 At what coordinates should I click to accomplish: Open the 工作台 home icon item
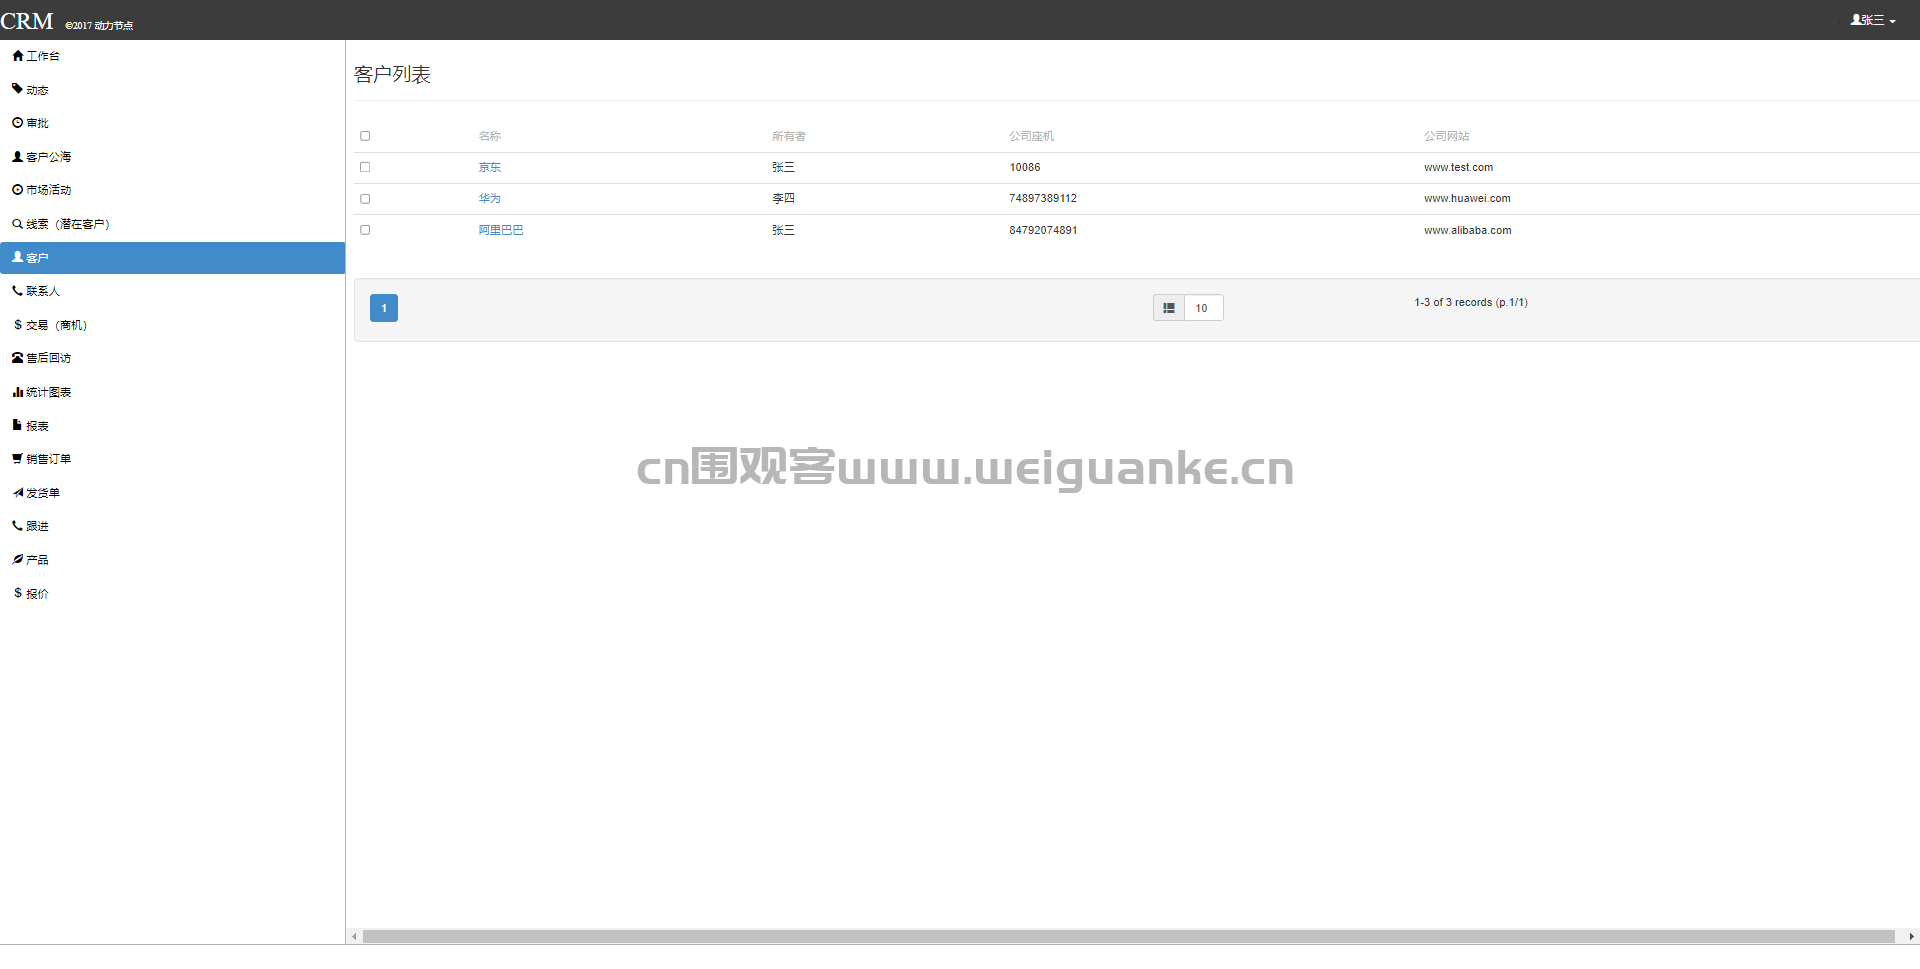[36, 56]
